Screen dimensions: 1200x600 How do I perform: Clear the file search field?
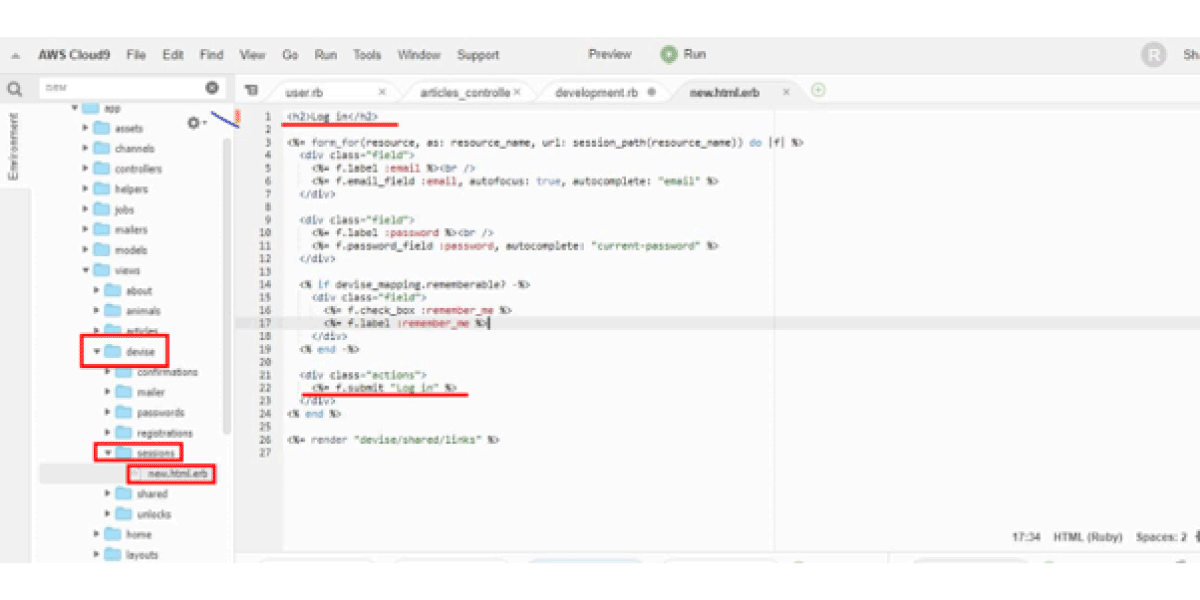click(x=212, y=88)
